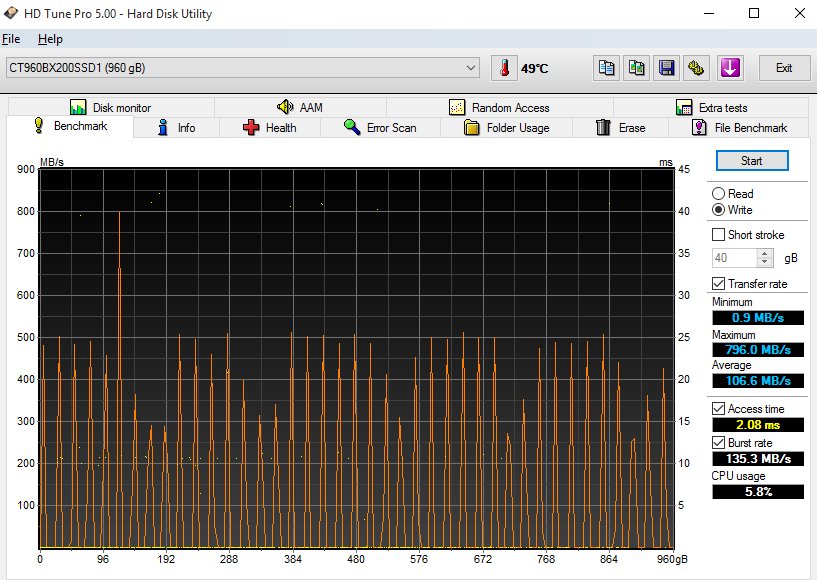Open the Help menu
The width and height of the screenshot is (817, 580).
click(x=50, y=39)
